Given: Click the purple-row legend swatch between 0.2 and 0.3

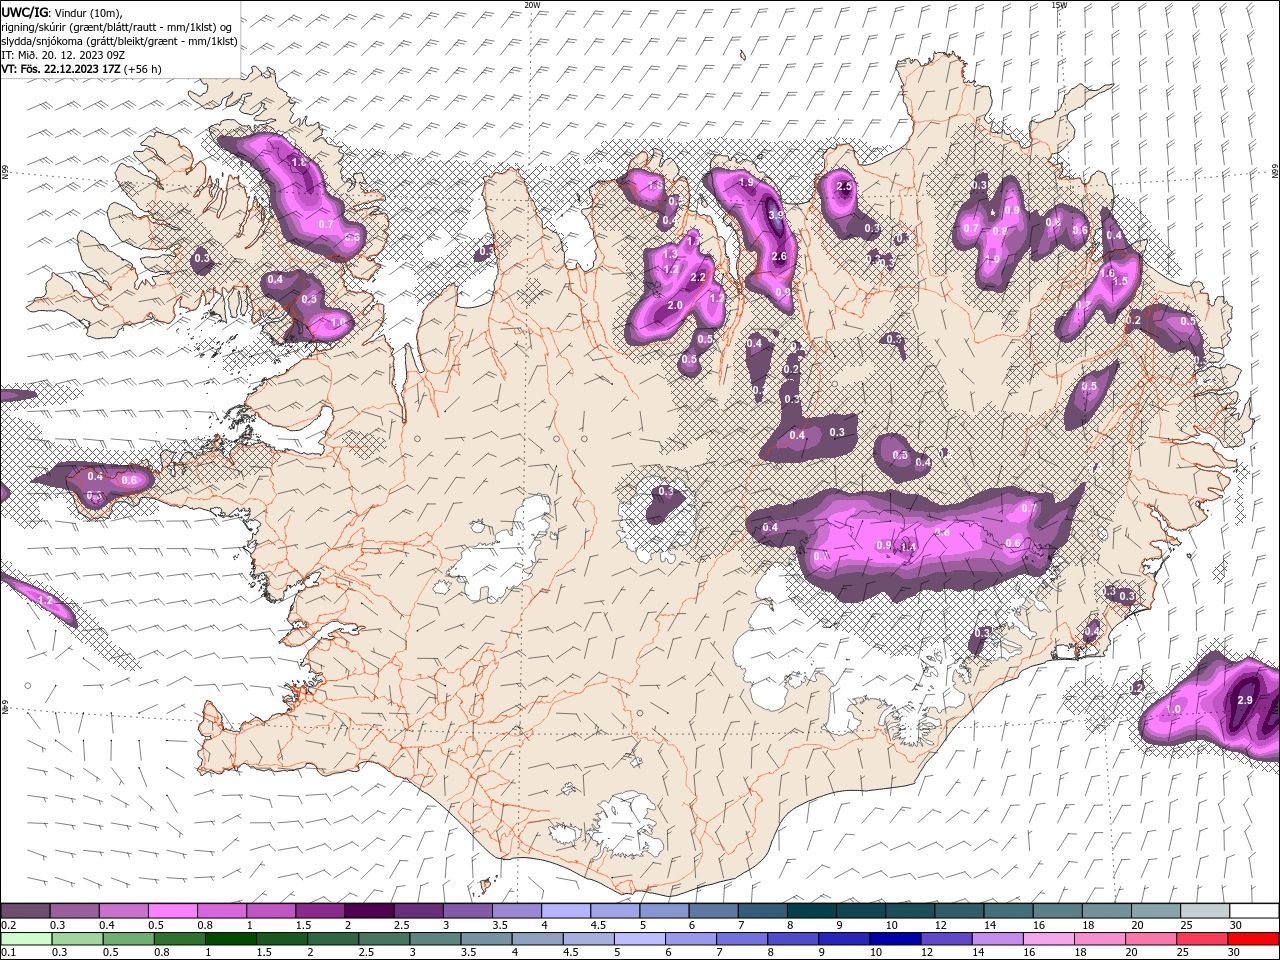Looking at the screenshot, I should pyautogui.click(x=25, y=911).
